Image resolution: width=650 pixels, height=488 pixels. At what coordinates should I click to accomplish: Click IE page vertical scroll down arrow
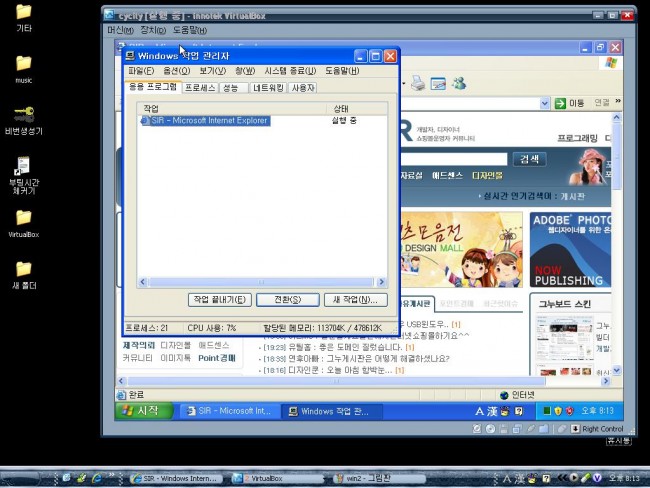616,370
